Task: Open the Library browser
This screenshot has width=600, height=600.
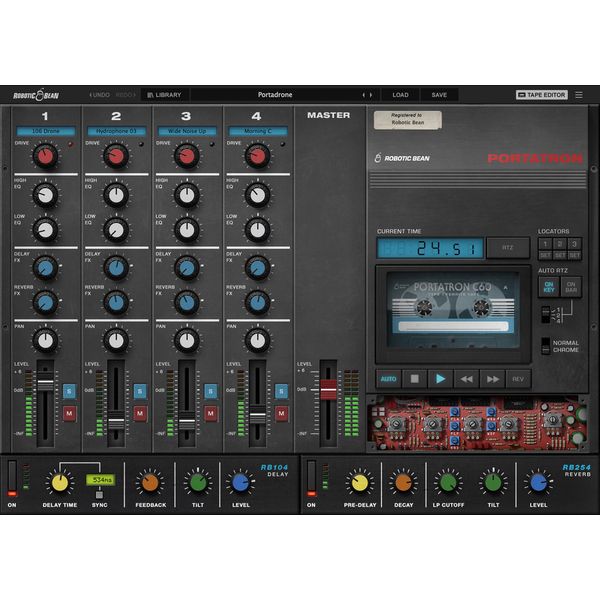Action: [x=165, y=95]
